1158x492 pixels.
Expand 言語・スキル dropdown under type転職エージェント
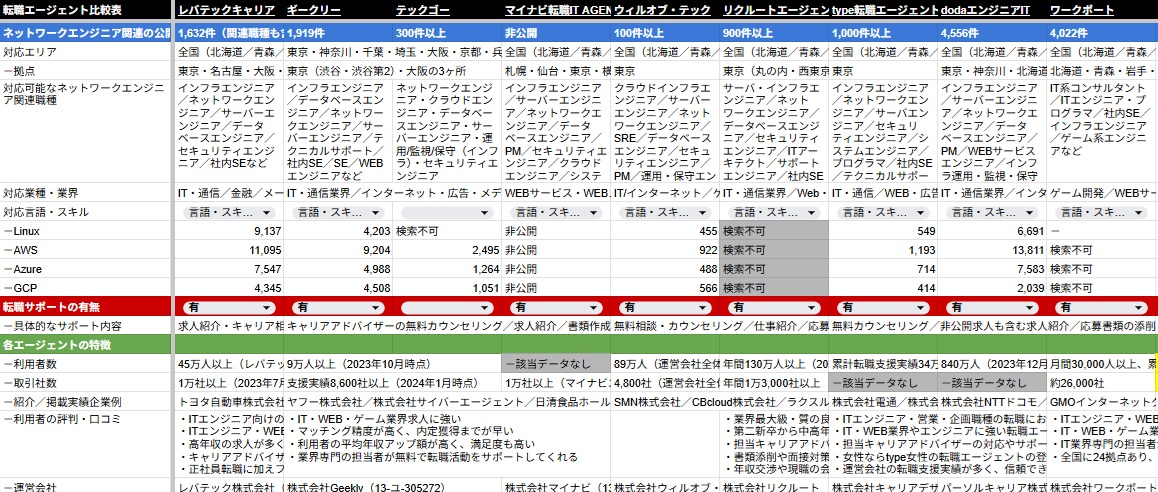(883, 212)
